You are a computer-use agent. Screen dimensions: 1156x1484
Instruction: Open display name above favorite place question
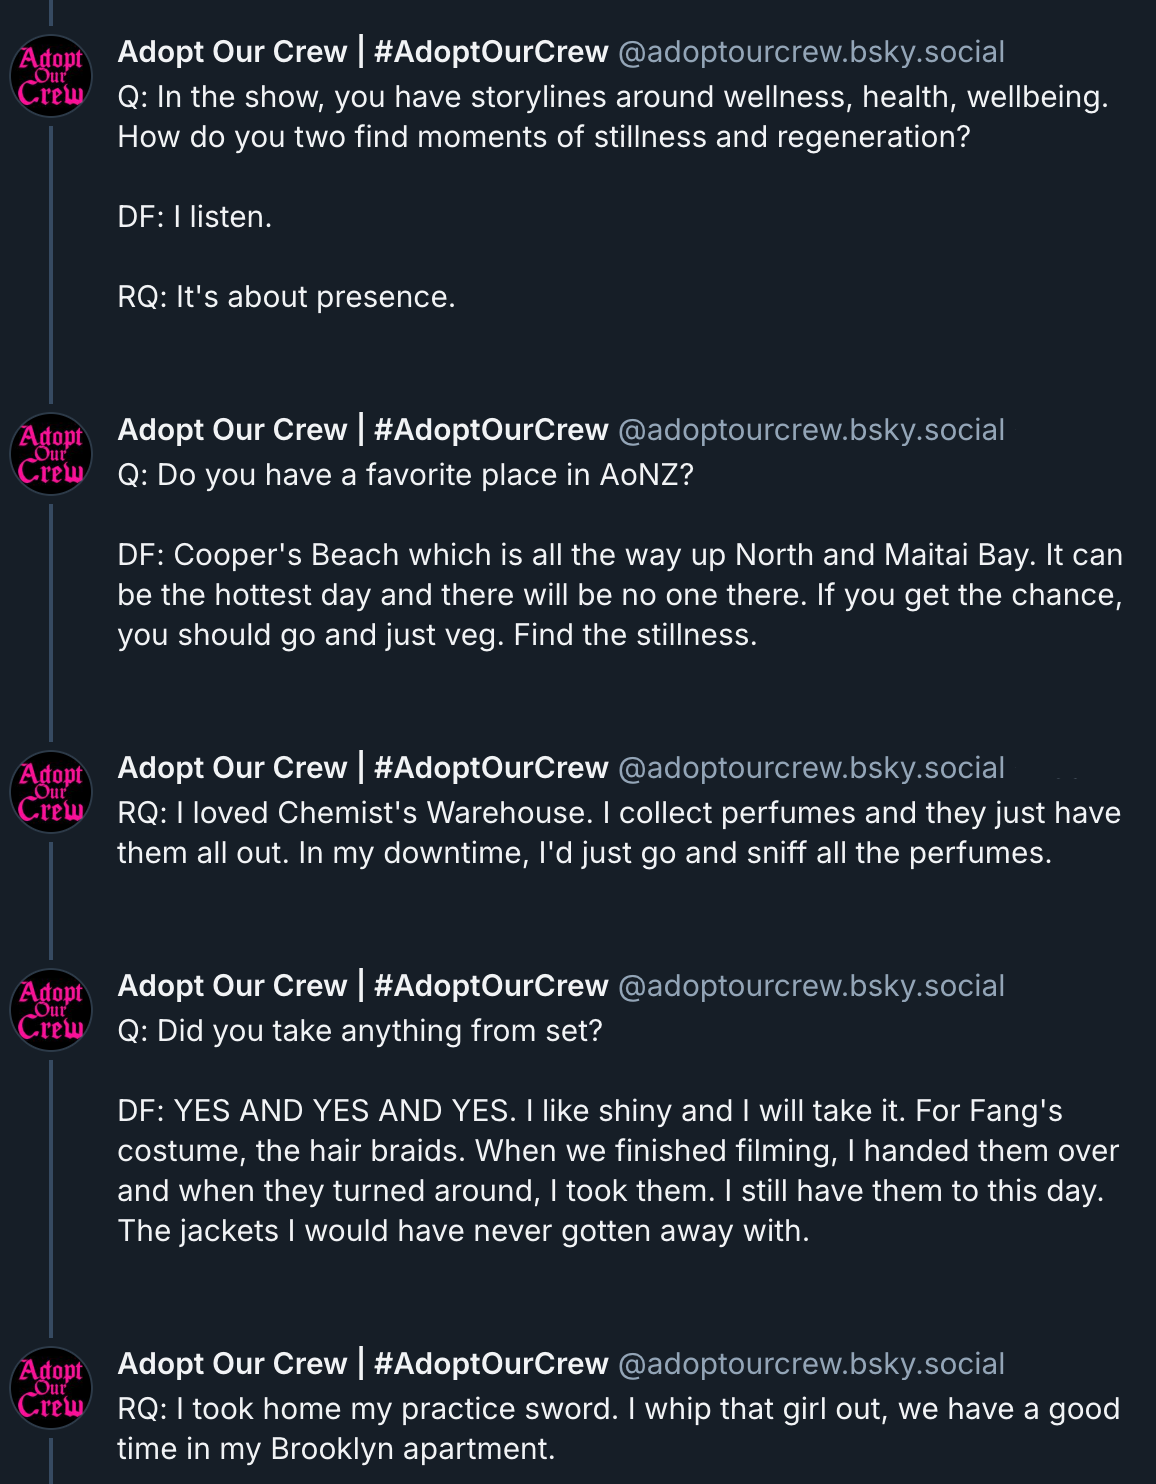pyautogui.click(x=362, y=430)
